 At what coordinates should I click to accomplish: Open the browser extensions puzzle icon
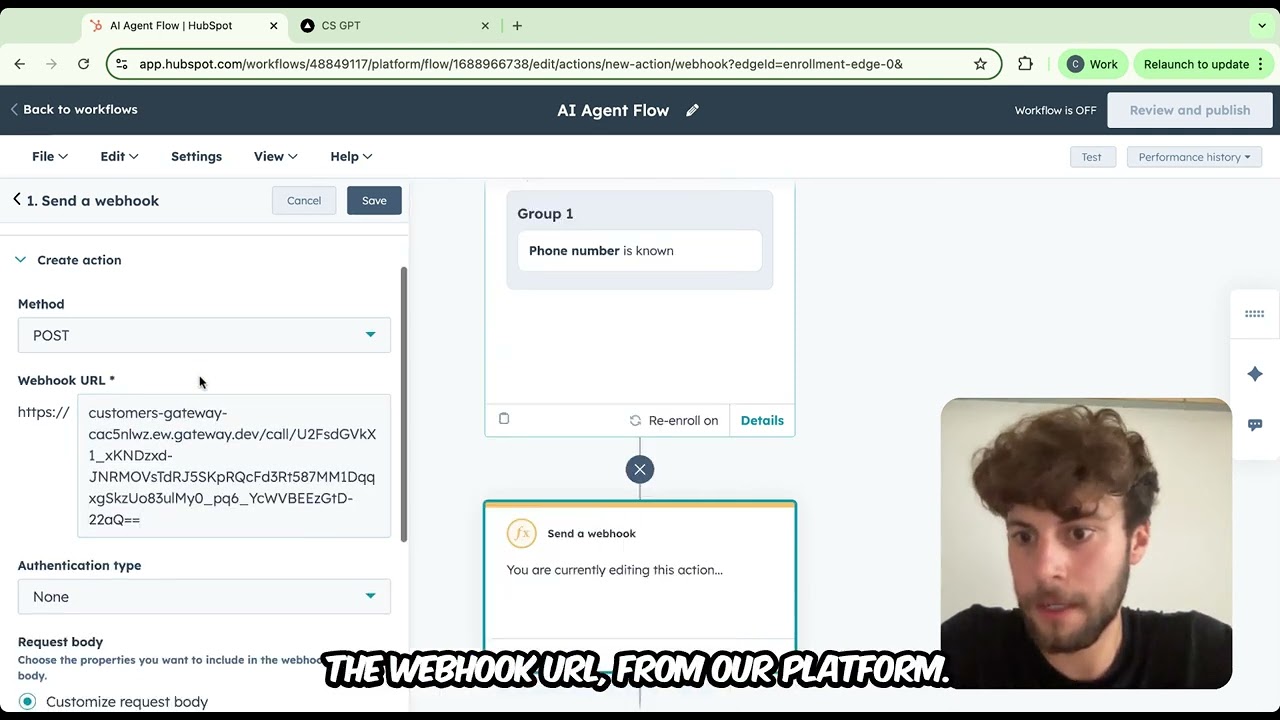coord(1025,64)
